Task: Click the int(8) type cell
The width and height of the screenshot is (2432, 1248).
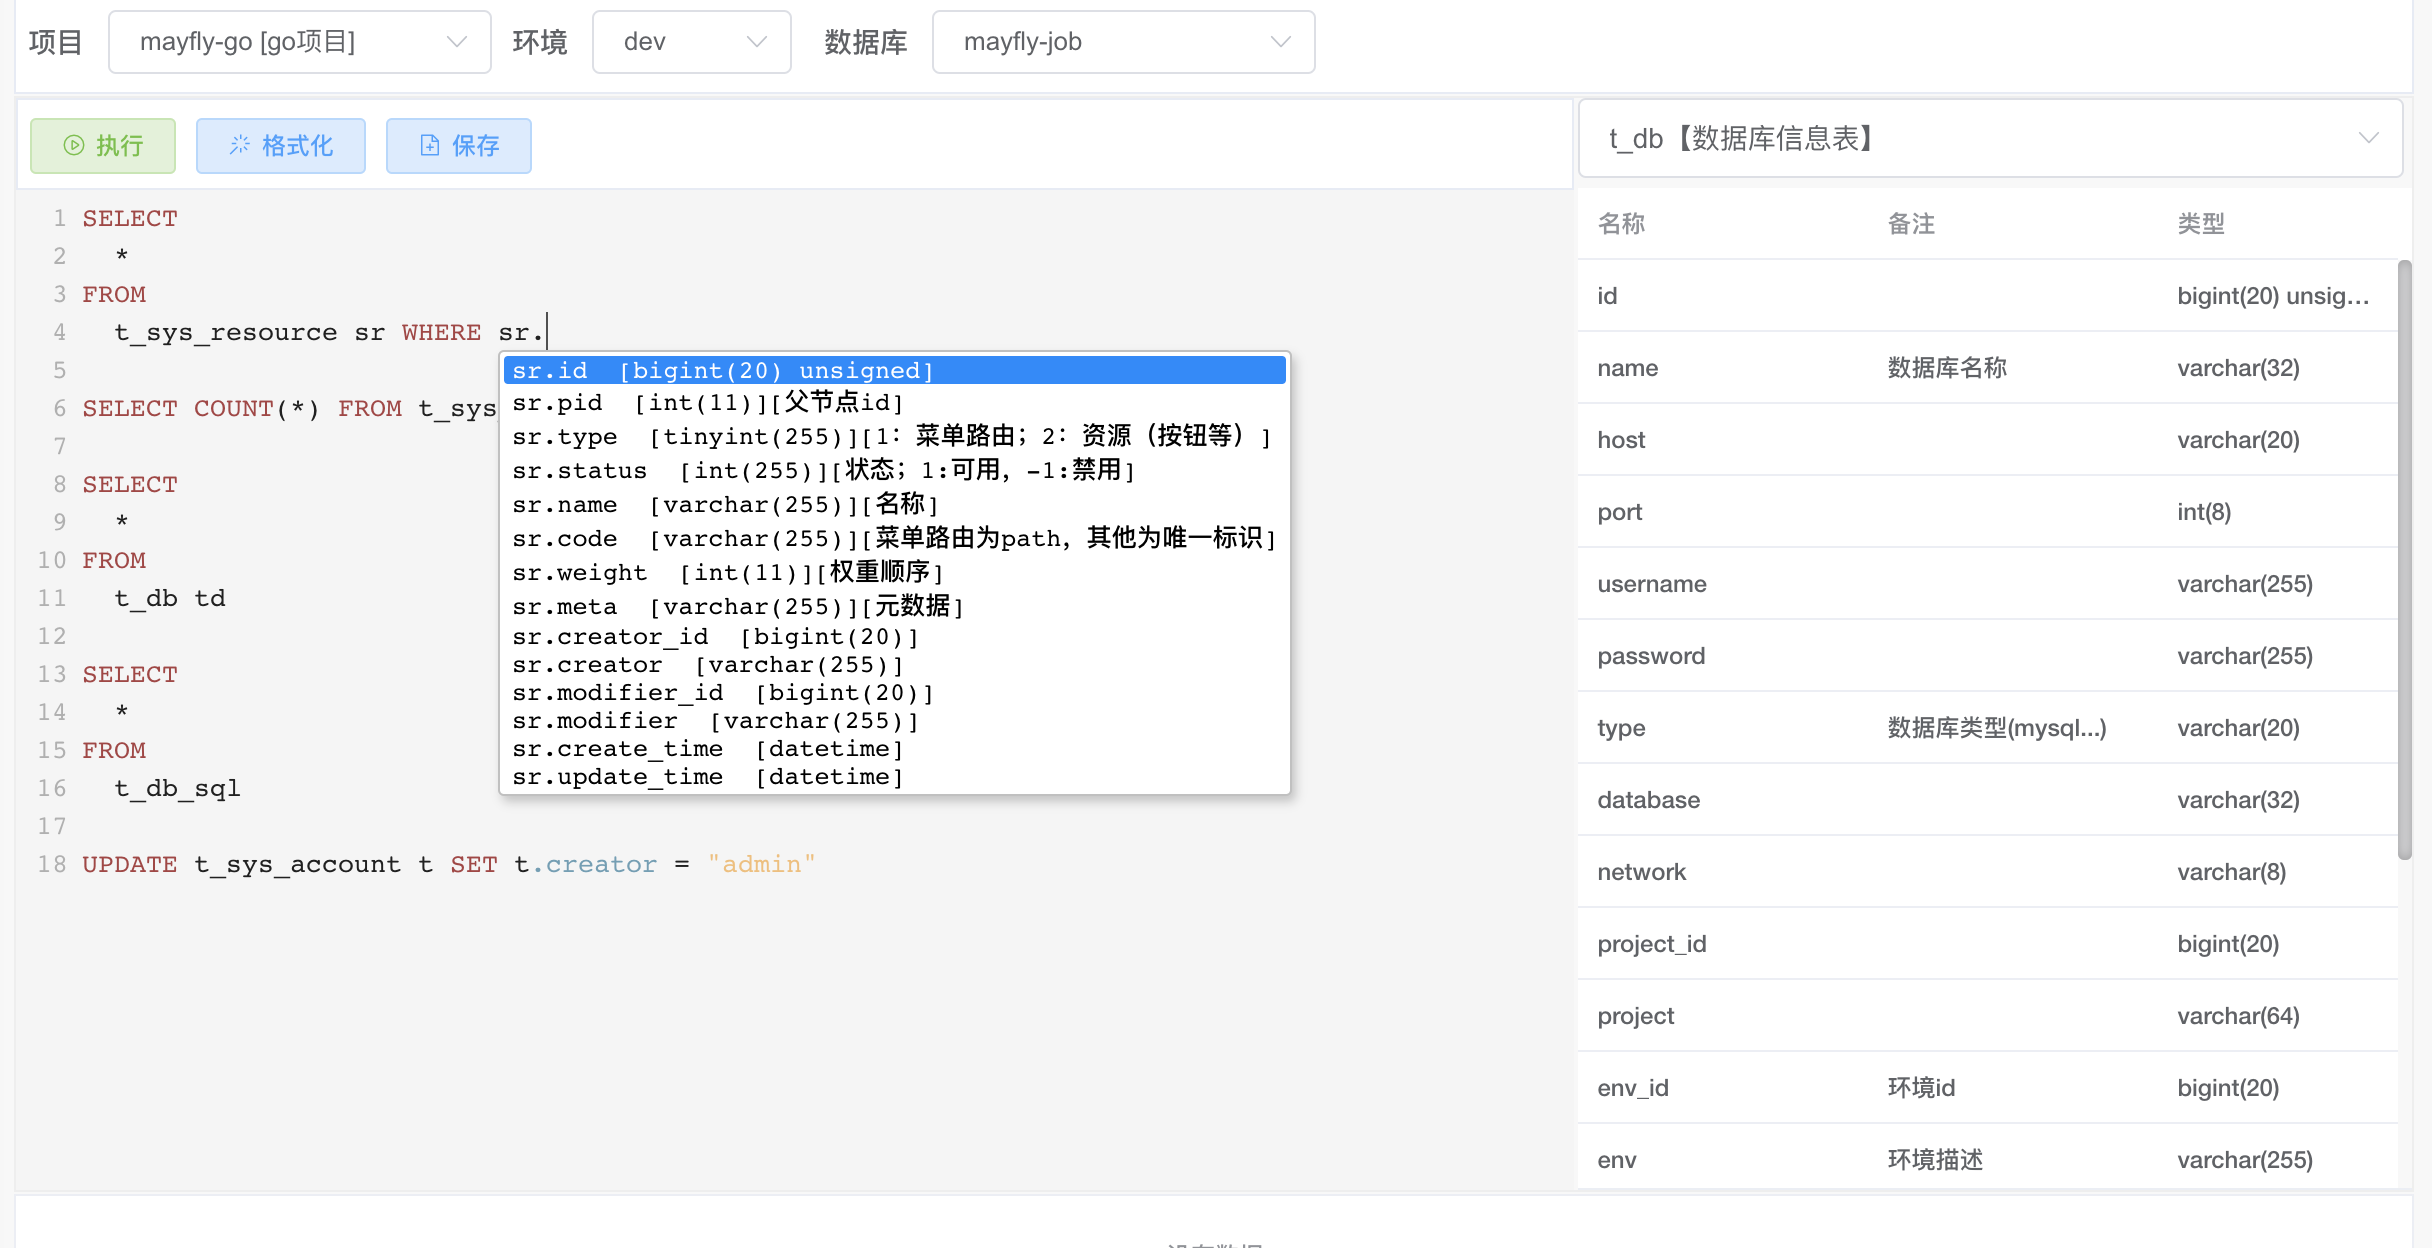Action: [x=2204, y=512]
